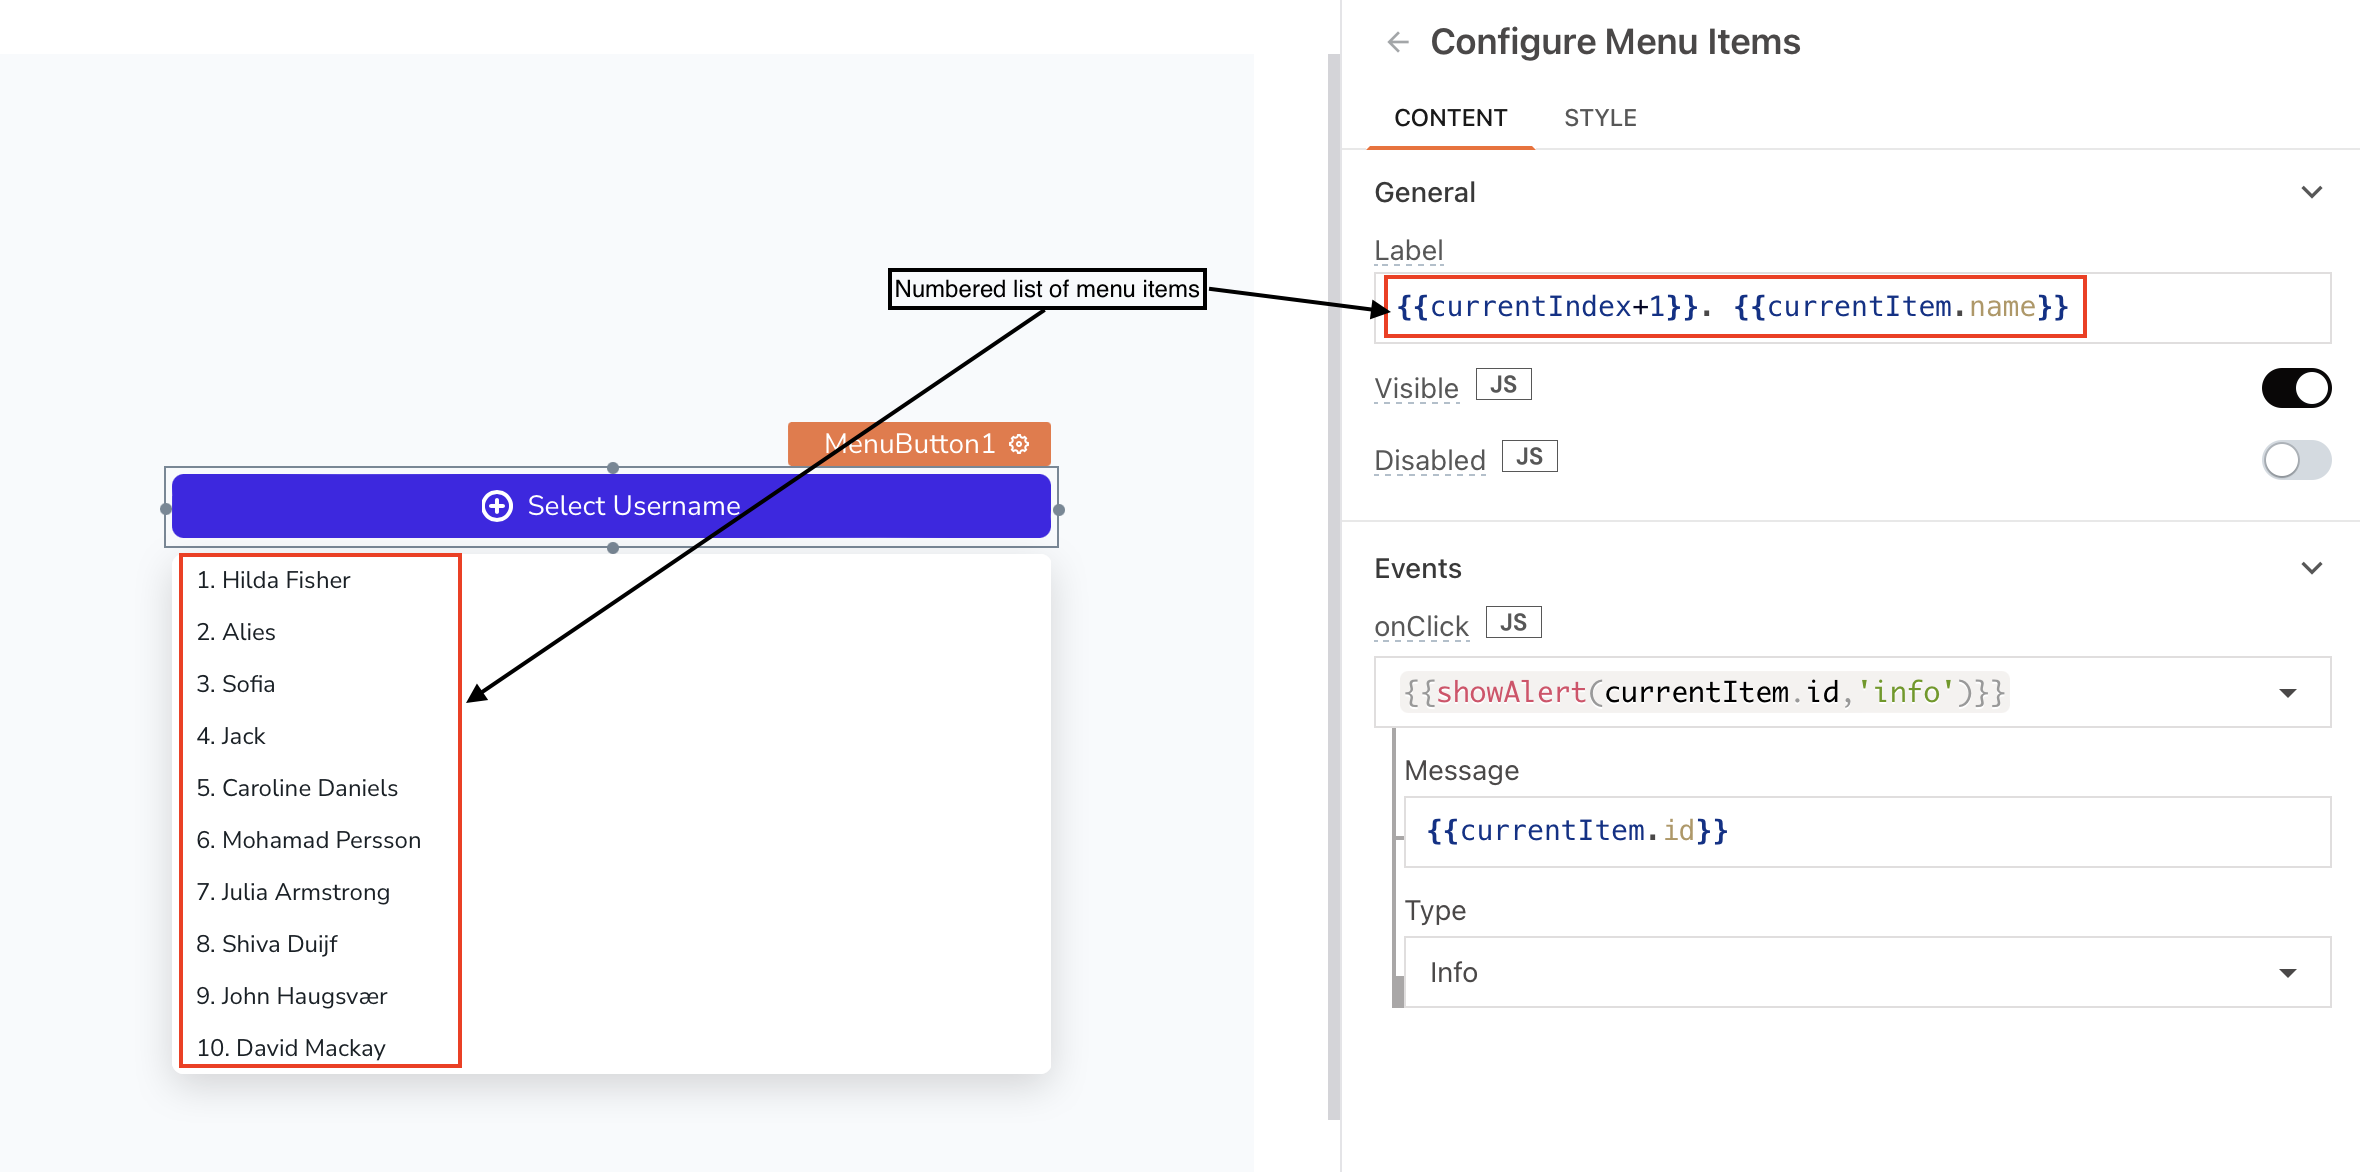Collapse the Events section chevron

2311,568
